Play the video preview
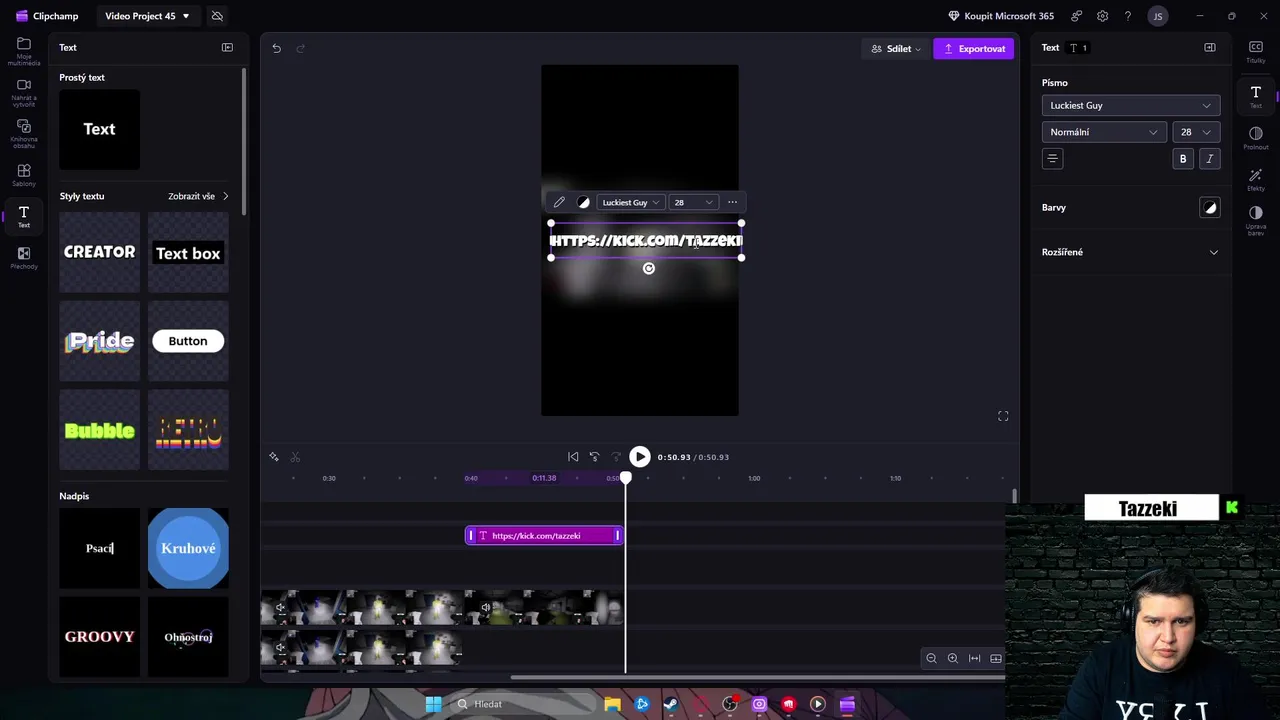Screen dimensions: 1280x720 pos(640,457)
